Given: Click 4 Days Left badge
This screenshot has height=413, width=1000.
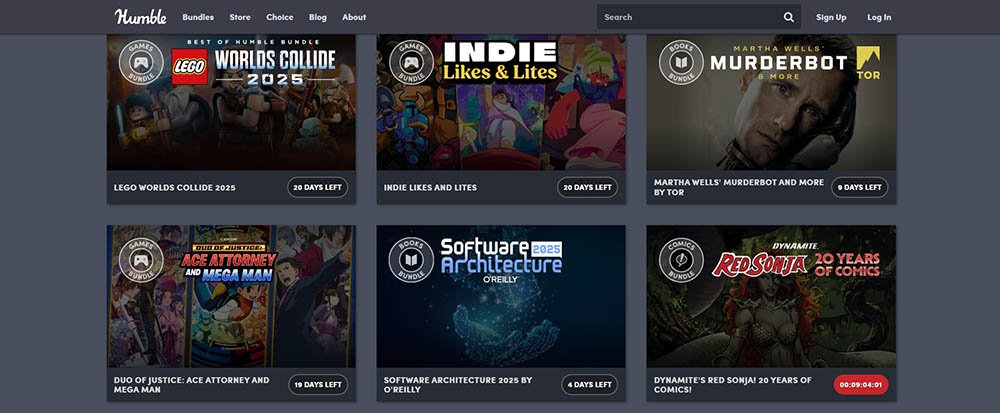Looking at the screenshot, I should pos(590,385).
